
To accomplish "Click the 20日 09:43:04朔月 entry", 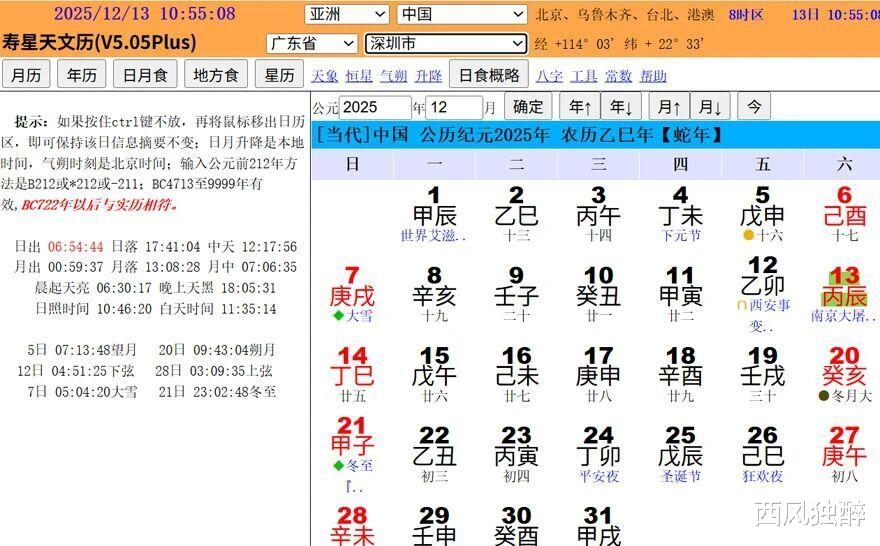I will (217, 350).
